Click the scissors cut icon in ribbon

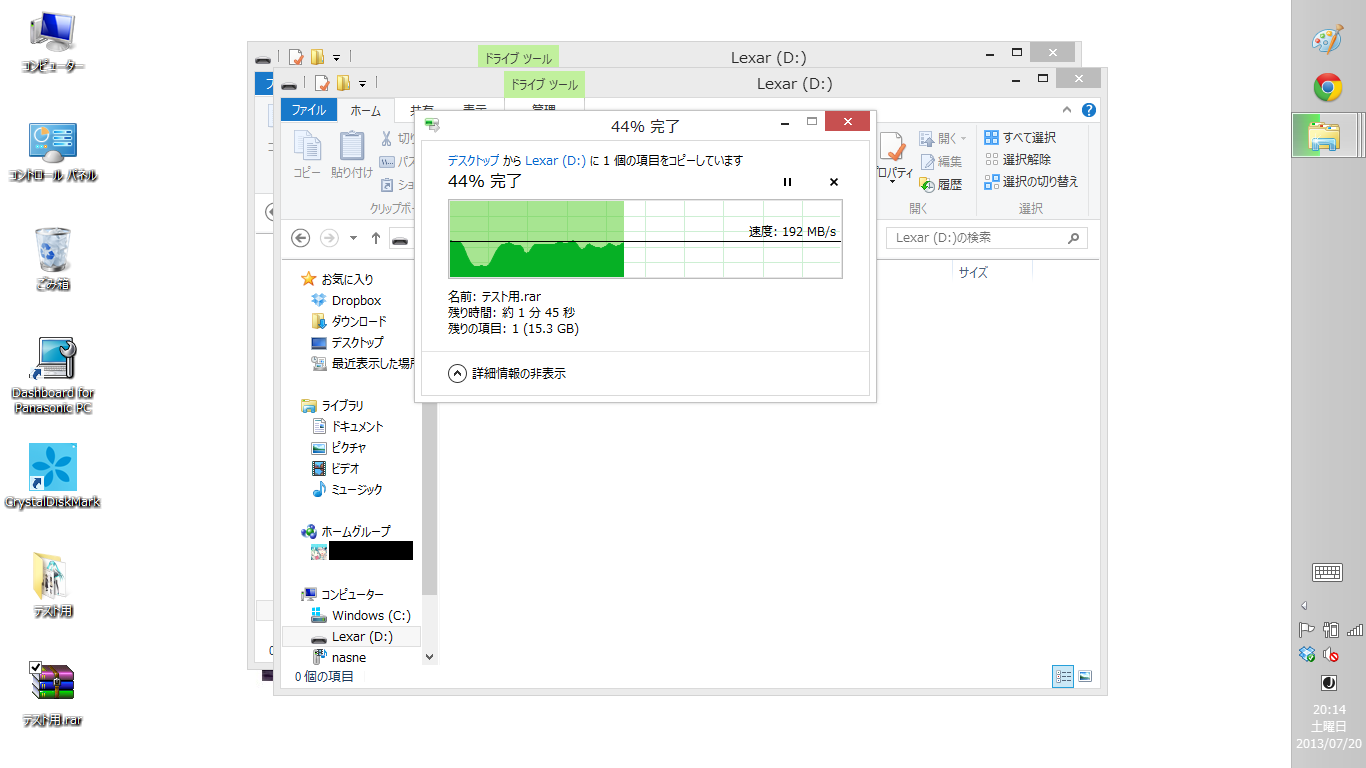pyautogui.click(x=387, y=138)
